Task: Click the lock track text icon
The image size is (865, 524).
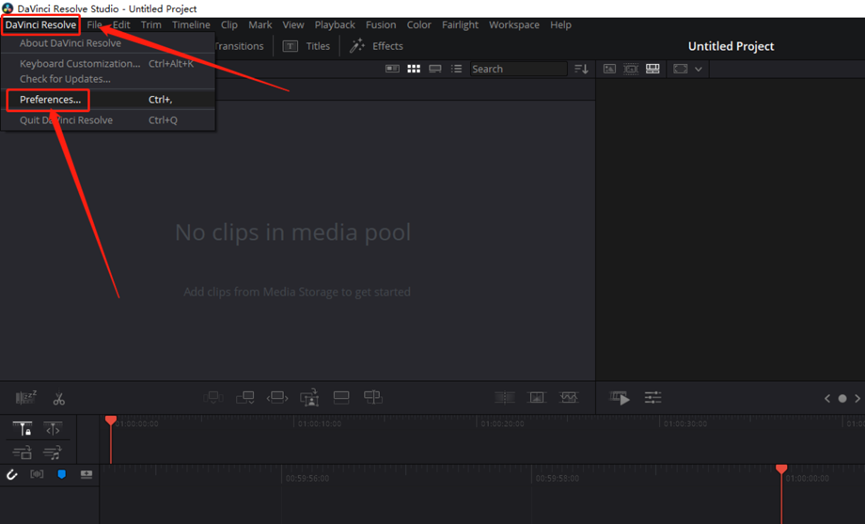Action: [x=23, y=429]
